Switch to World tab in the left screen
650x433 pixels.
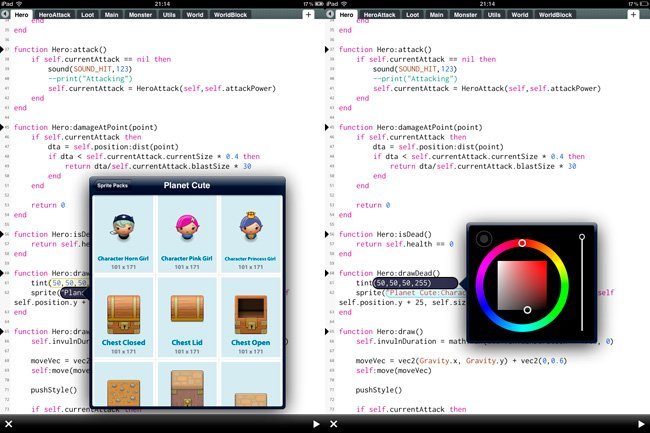(x=194, y=15)
